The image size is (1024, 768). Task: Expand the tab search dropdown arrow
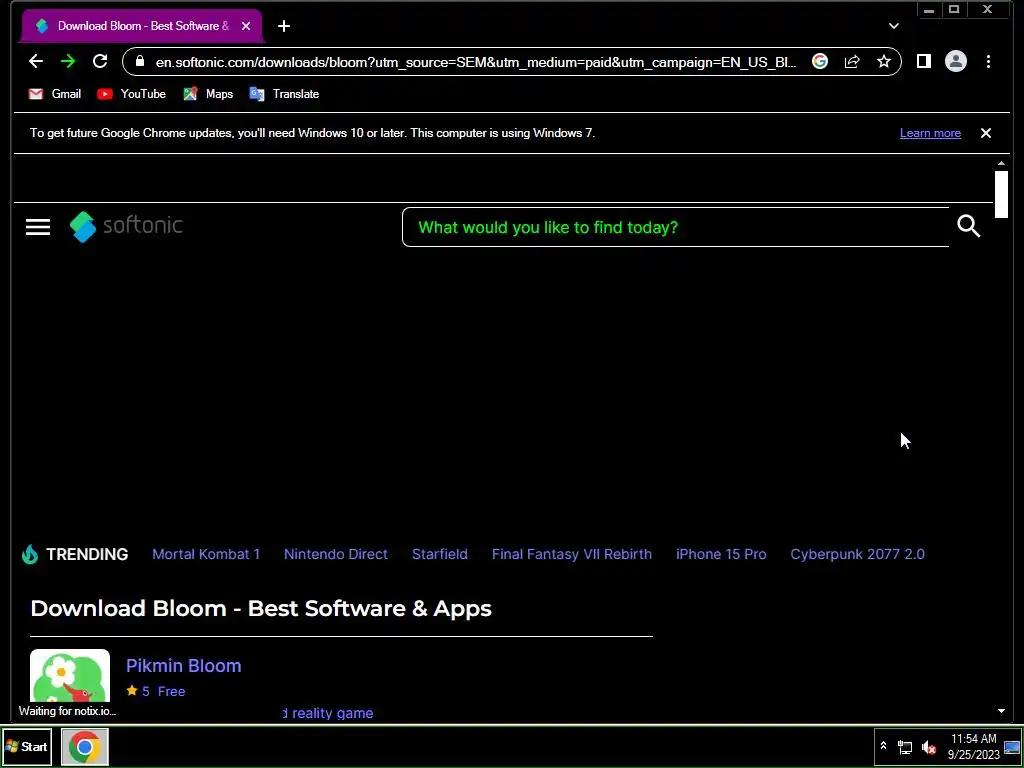893,26
